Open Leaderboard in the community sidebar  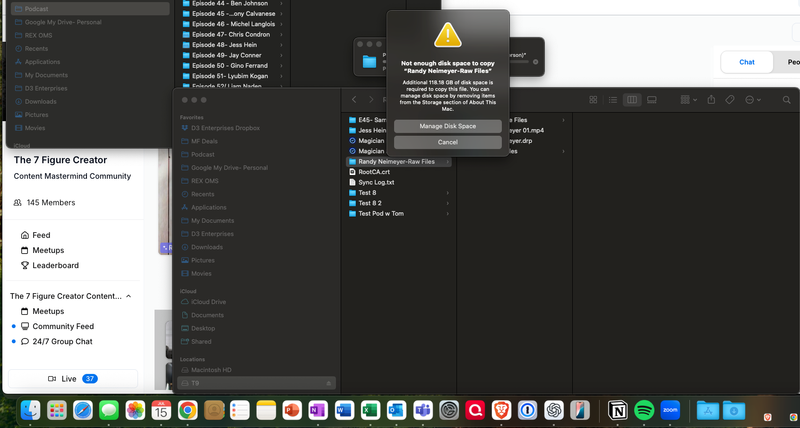click(x=55, y=266)
